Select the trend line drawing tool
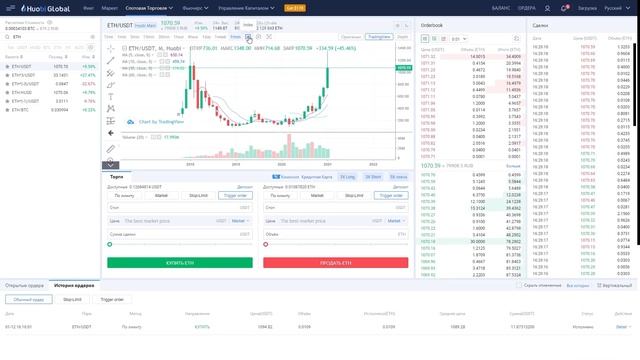The height and width of the screenshot is (360, 640). (111, 61)
